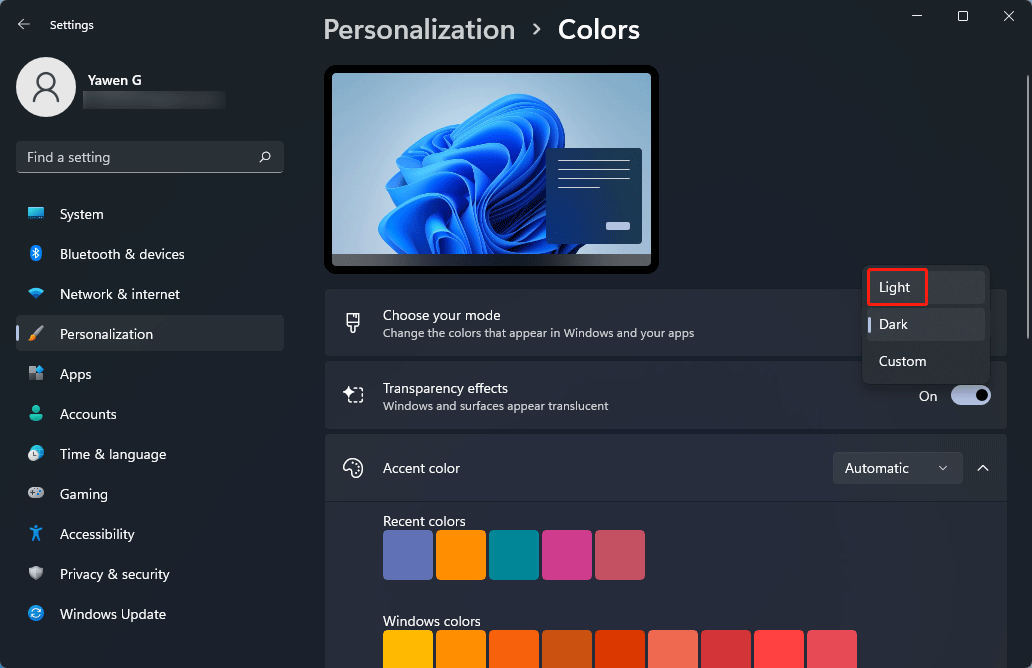This screenshot has width=1032, height=668.
Task: Open Accessibility settings
Action: [36, 534]
